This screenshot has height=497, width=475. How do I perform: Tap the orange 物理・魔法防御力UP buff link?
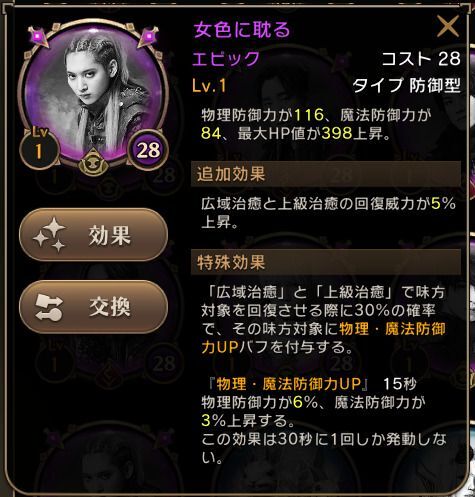[x=323, y=338]
